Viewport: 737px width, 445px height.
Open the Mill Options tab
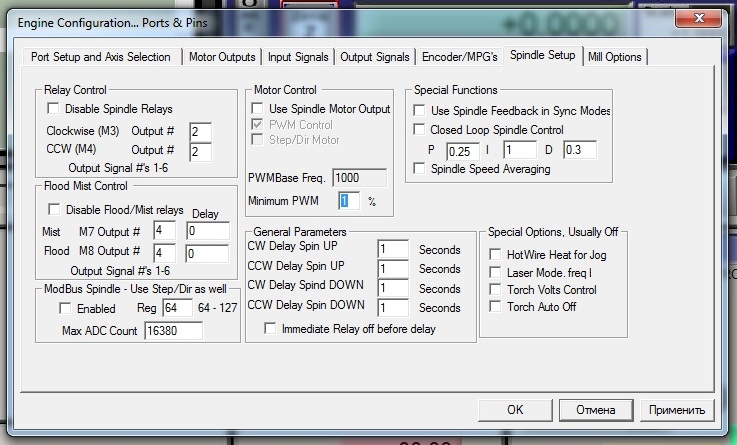point(614,57)
